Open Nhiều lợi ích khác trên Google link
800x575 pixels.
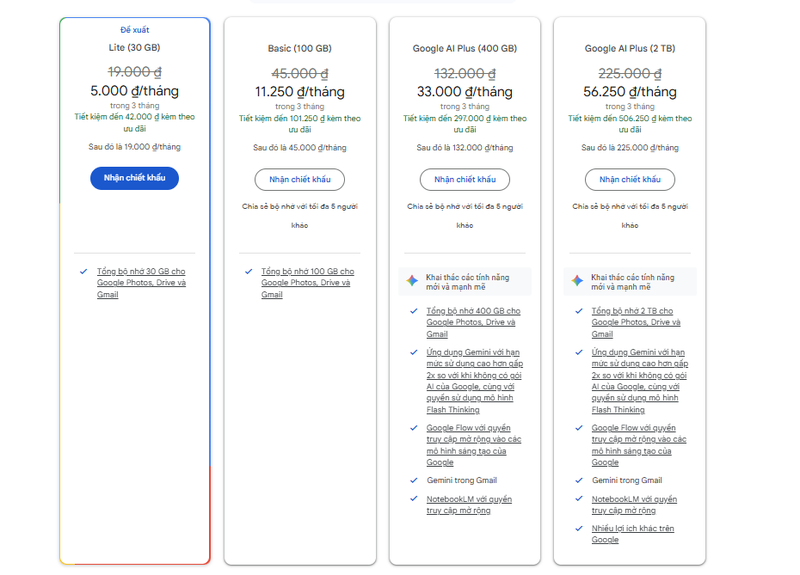[633, 534]
